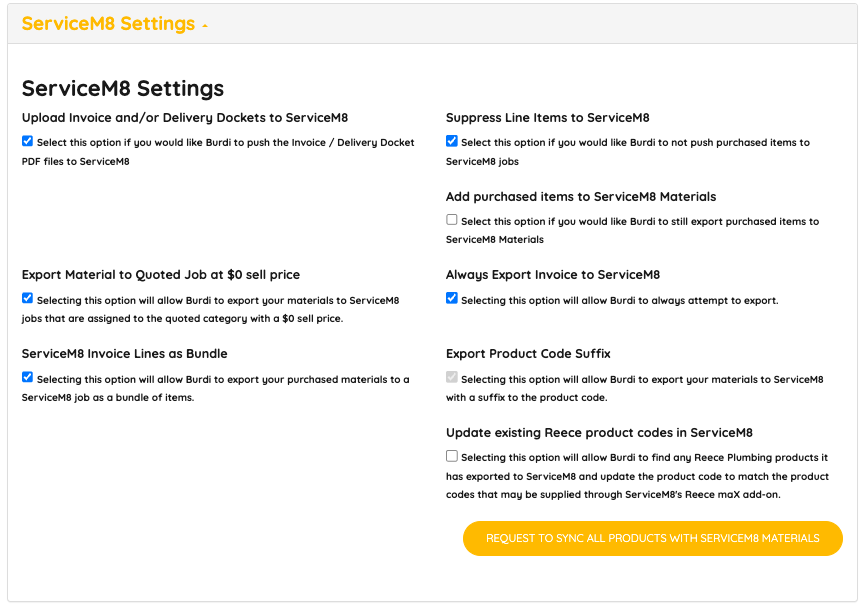This screenshot has height=606, width=861.
Task: Disable Suppress Line Items to ServiceM8 checkbox
Action: pyautogui.click(x=451, y=141)
